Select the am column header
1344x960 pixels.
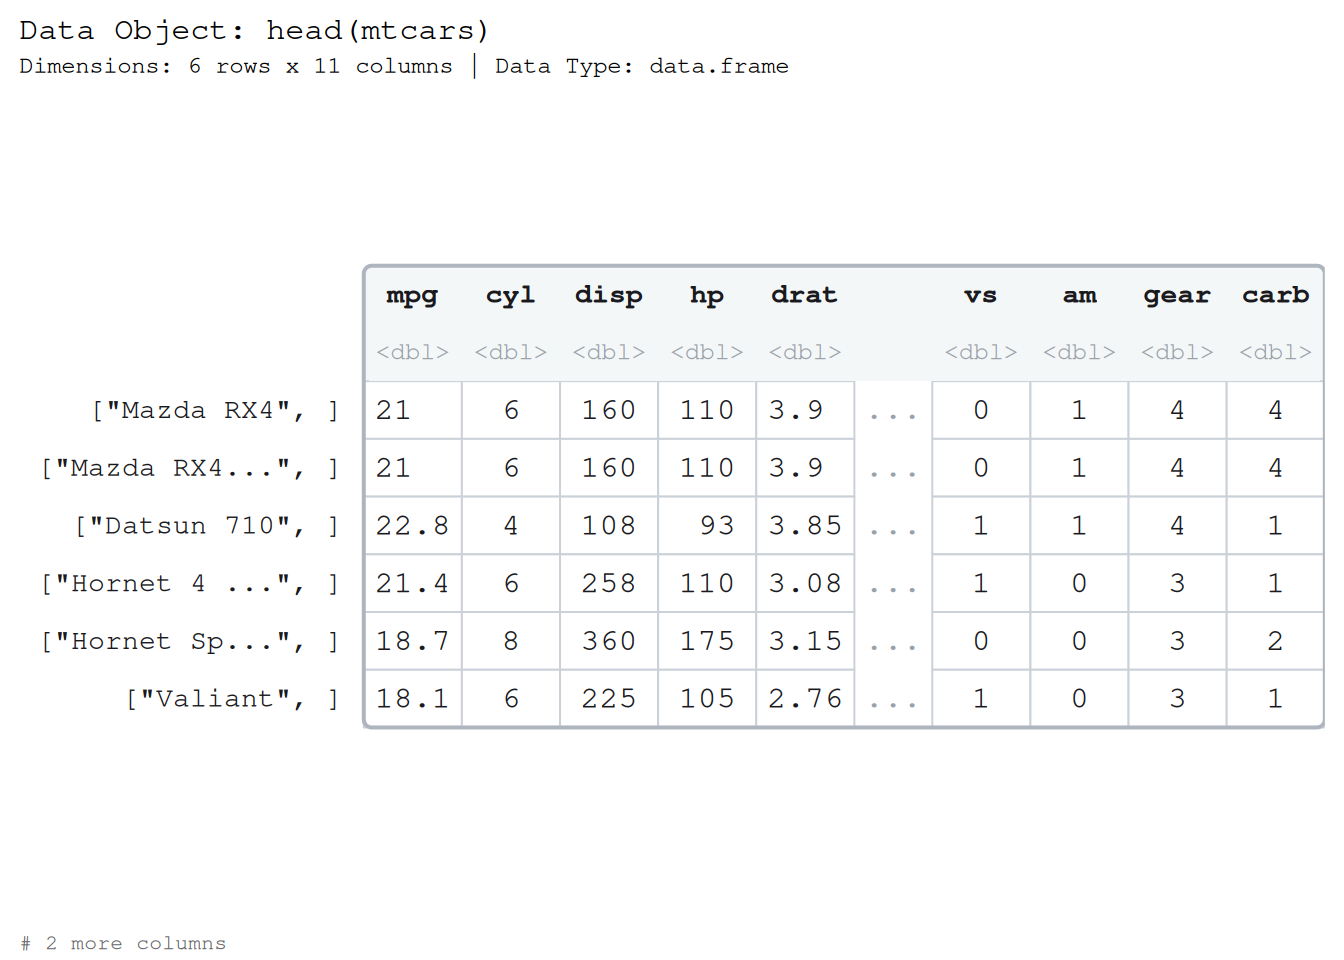point(1079,296)
